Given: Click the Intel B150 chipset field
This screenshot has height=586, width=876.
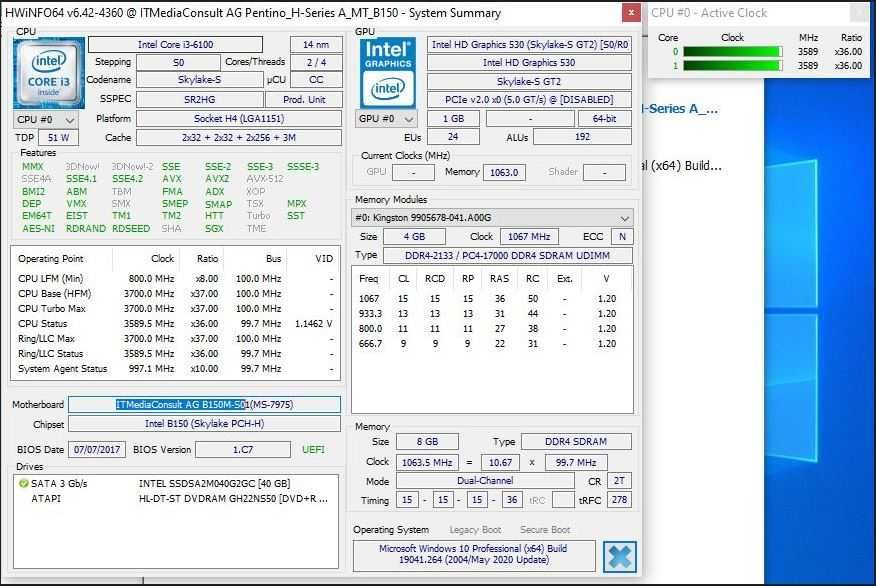Looking at the screenshot, I should (x=204, y=424).
